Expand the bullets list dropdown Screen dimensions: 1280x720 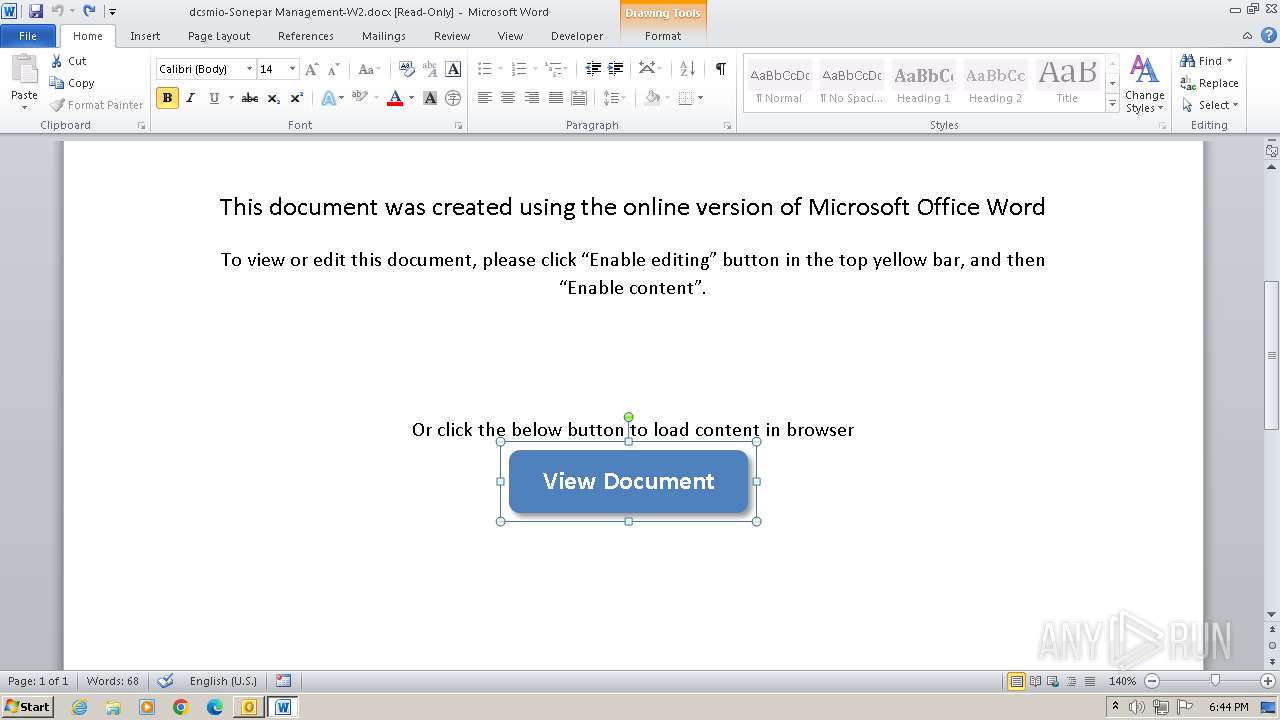[x=502, y=69]
